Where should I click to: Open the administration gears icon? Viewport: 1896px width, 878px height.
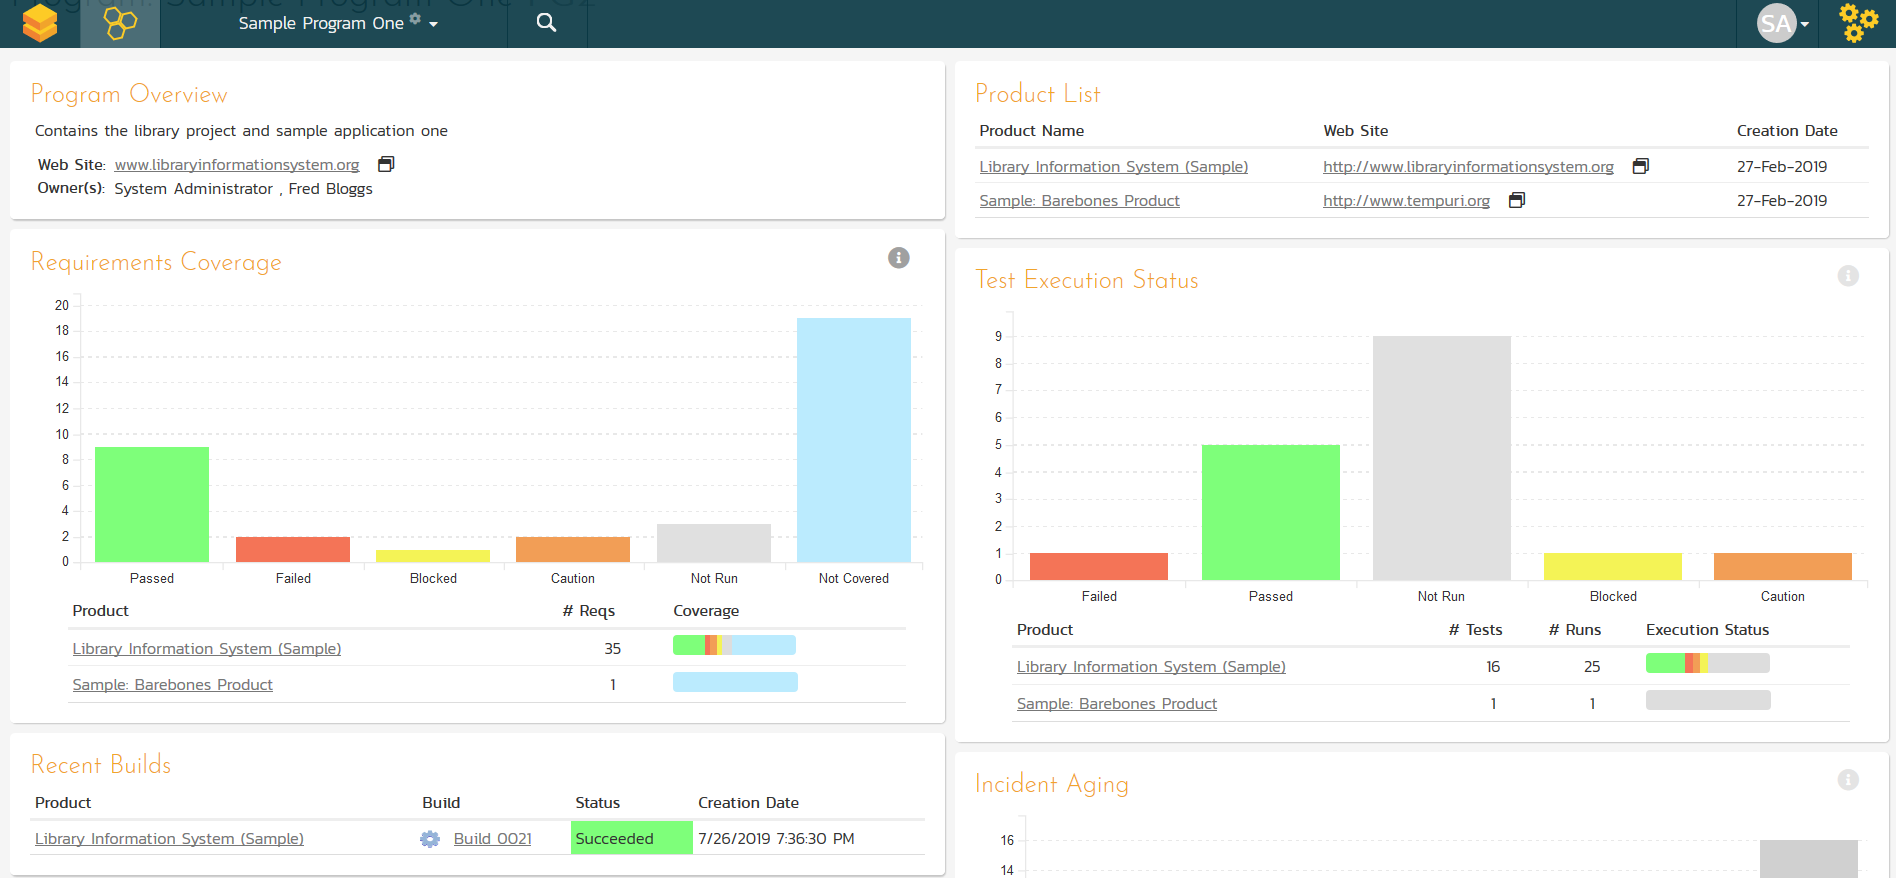coord(1858,23)
